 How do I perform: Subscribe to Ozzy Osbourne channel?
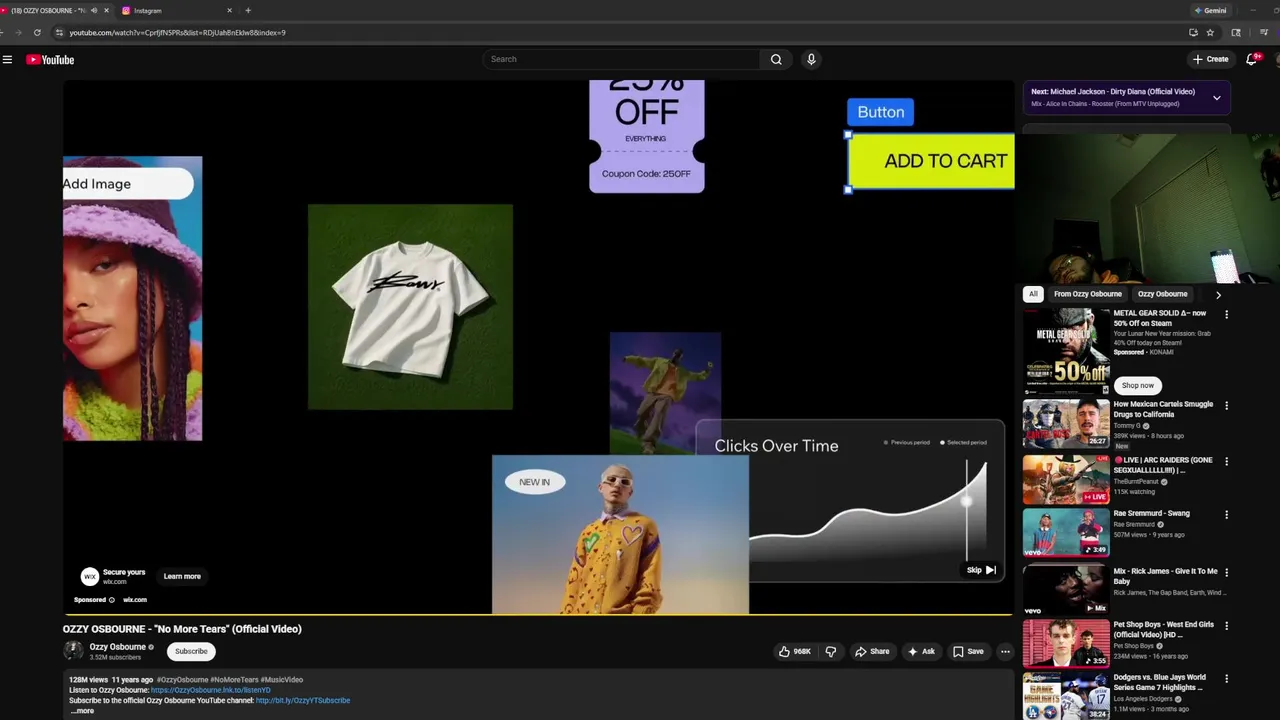[x=191, y=651]
